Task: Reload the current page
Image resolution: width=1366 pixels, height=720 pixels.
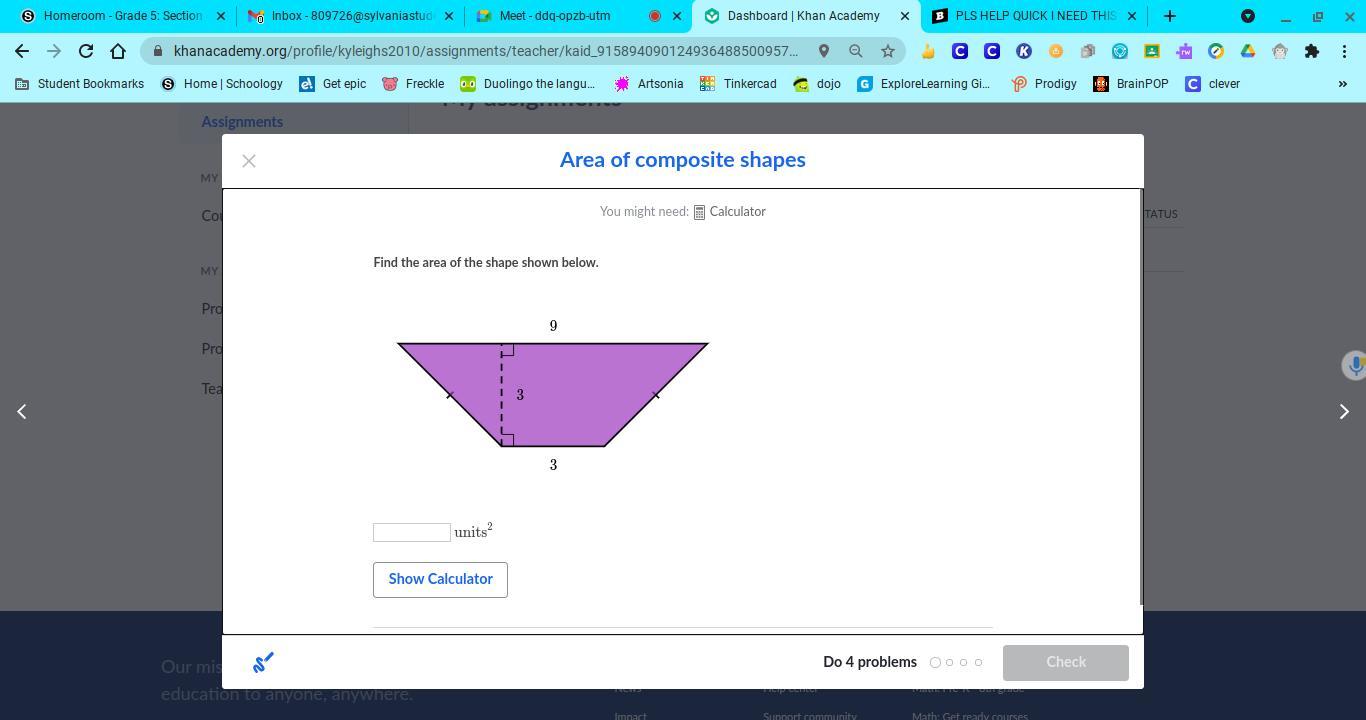Action: [86, 51]
